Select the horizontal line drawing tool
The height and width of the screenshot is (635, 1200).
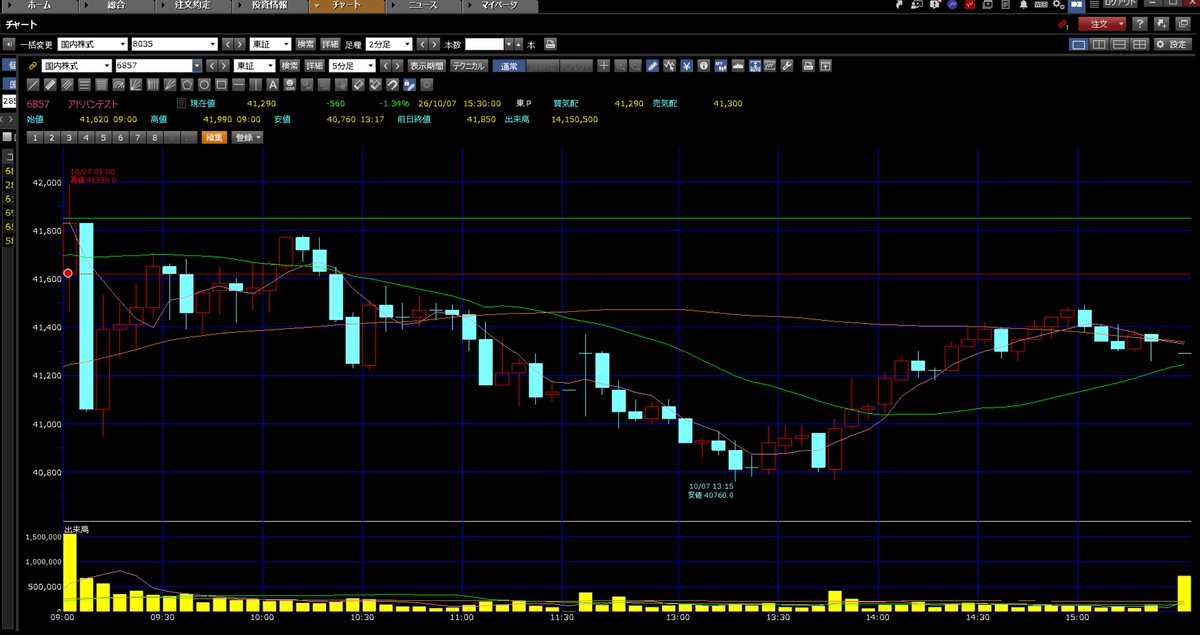[238, 84]
